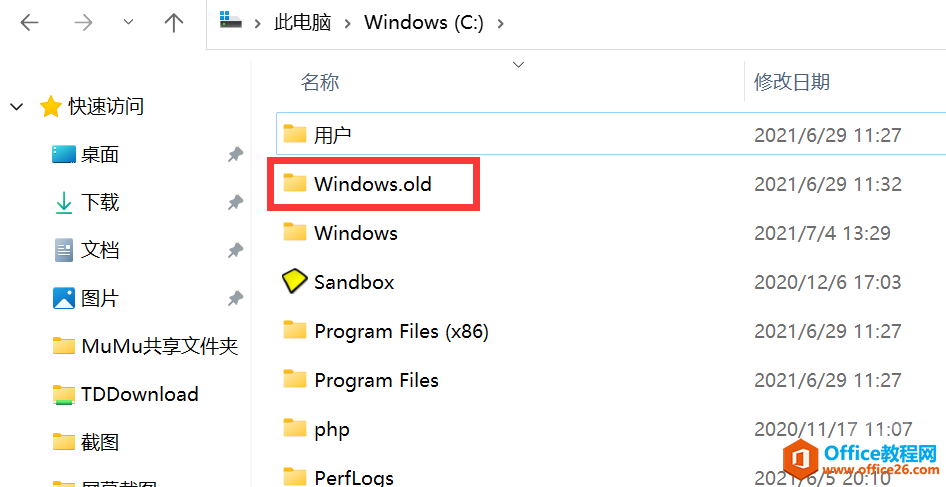This screenshot has width=946, height=487.
Task: Click 此电脑 in the address breadcrumb
Action: pos(302,23)
